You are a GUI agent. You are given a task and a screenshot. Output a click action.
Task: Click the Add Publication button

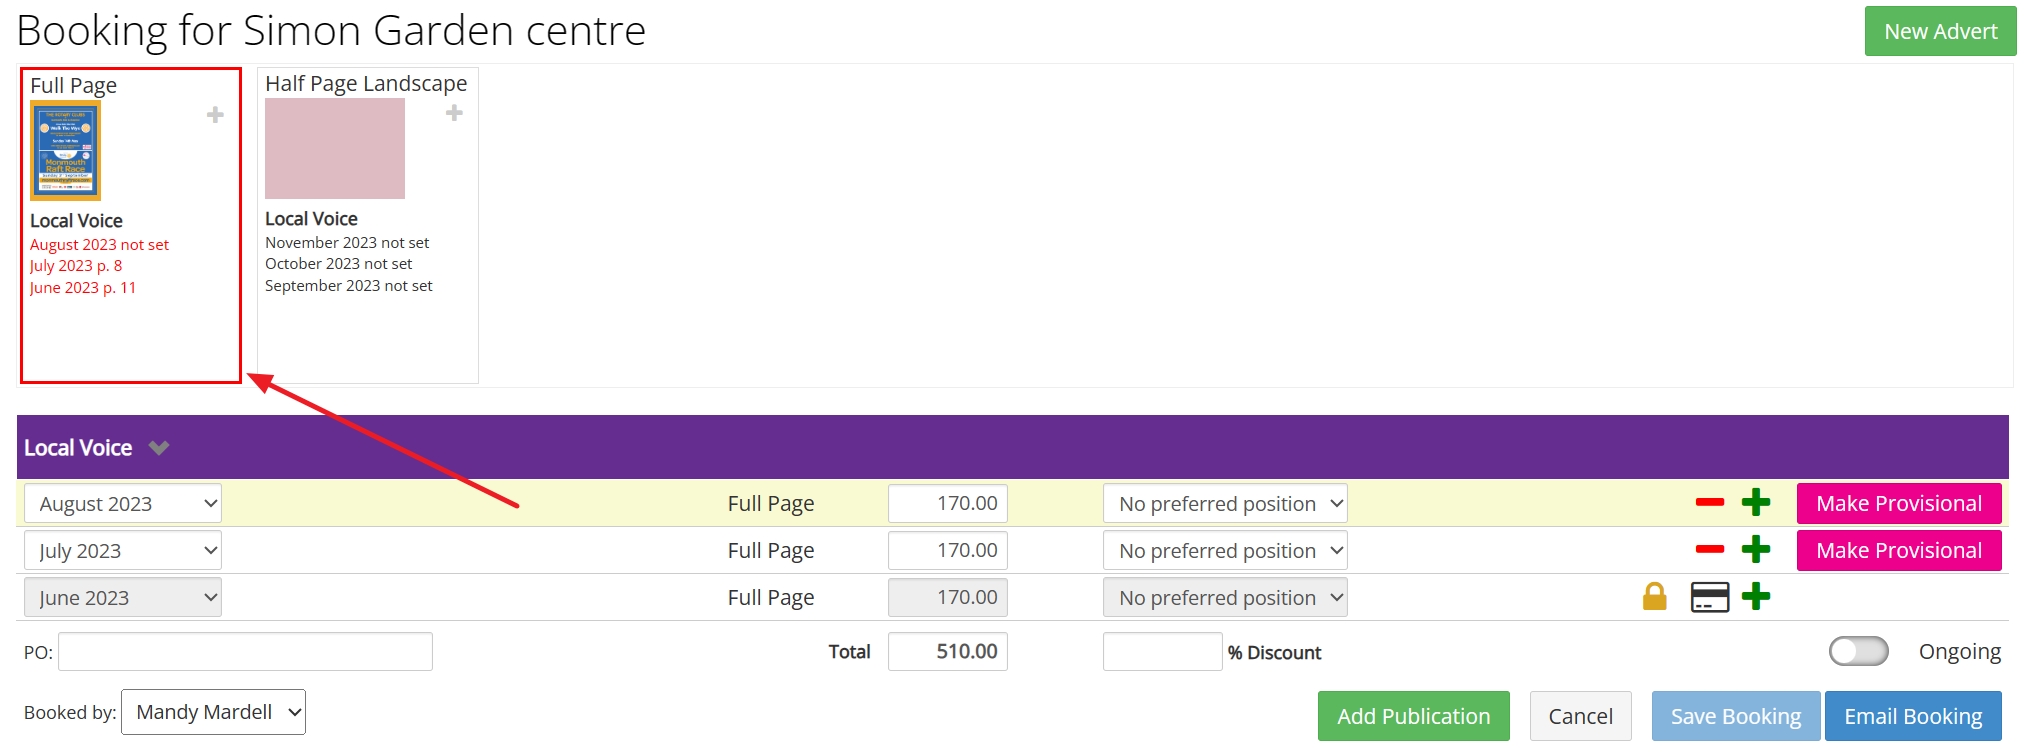1413,716
